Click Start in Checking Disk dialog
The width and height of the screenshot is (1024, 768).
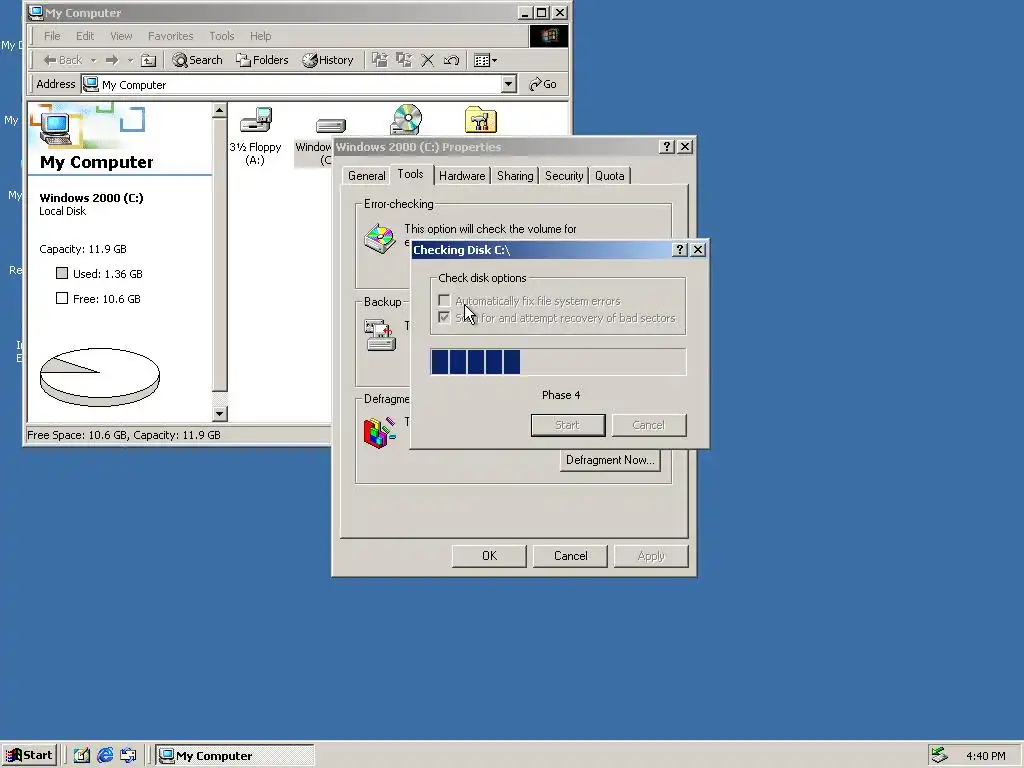click(x=568, y=425)
